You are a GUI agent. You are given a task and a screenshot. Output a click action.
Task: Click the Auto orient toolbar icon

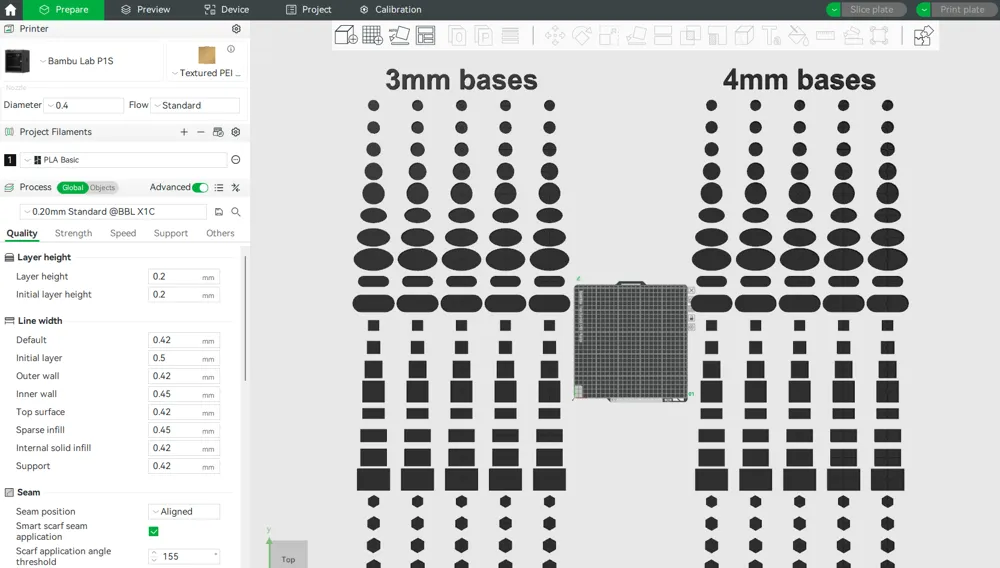(399, 36)
